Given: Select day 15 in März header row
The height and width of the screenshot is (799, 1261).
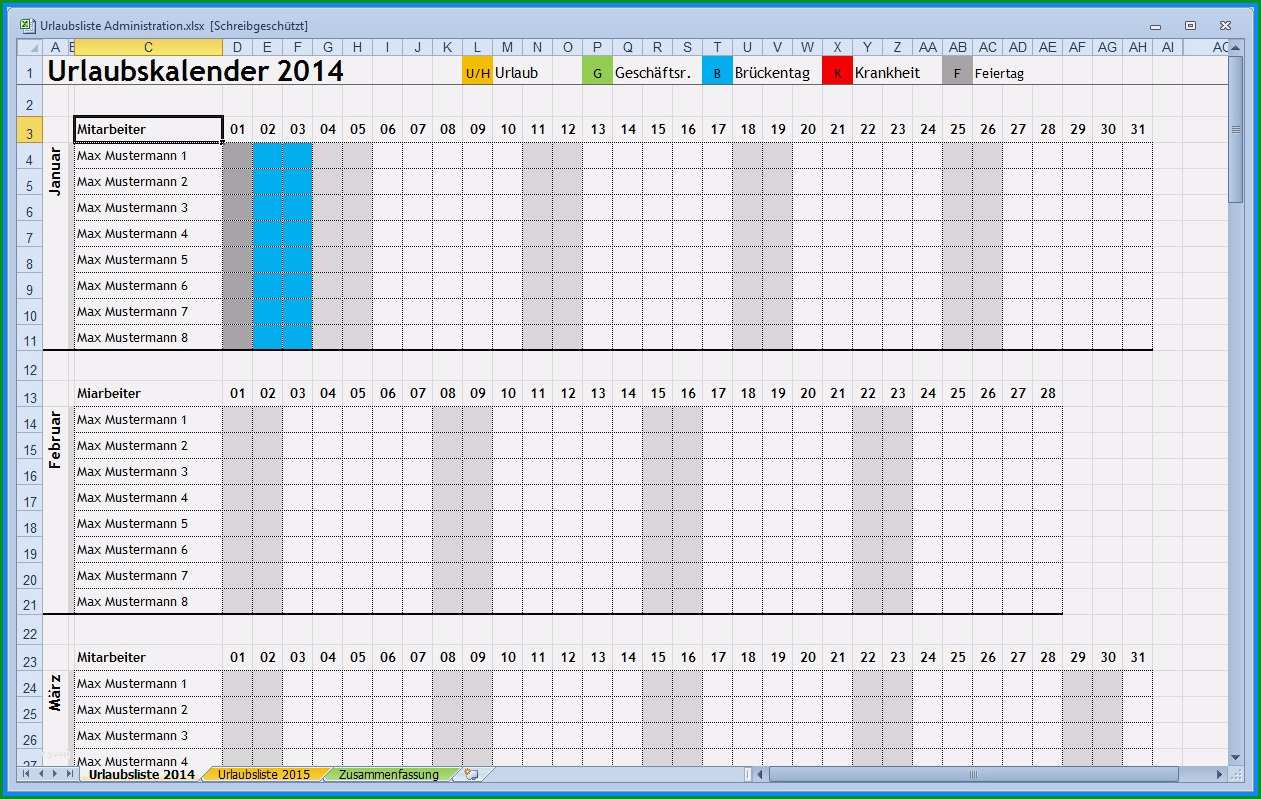Looking at the screenshot, I should (658, 657).
